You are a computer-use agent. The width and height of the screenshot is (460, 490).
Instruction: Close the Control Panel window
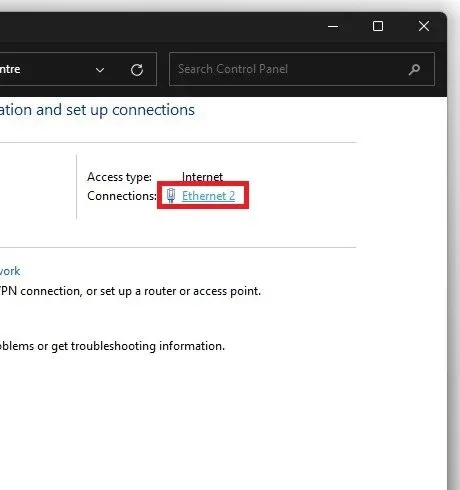[424, 26]
